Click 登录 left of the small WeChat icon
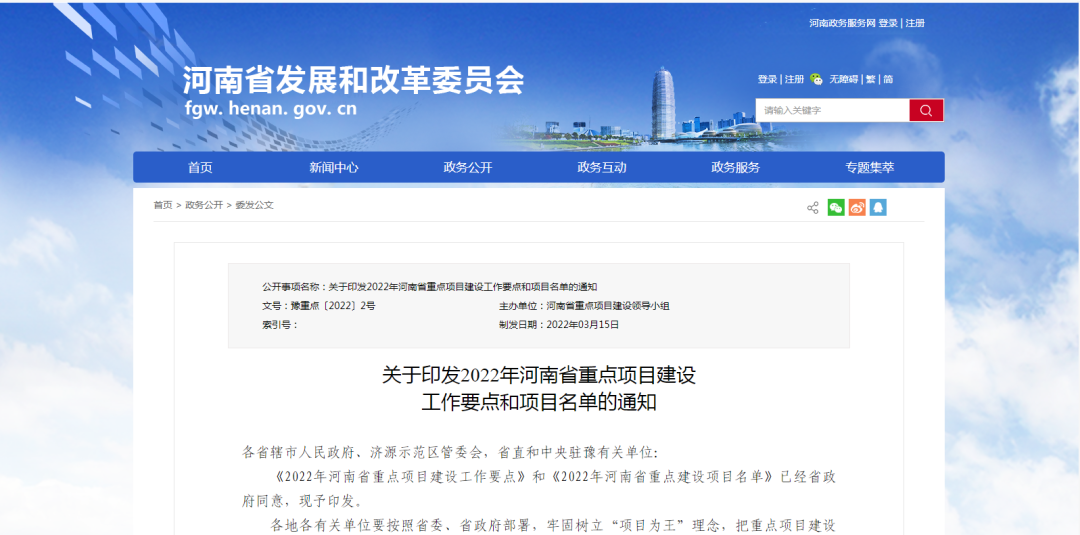Image resolution: width=1080 pixels, height=535 pixels. 767,79
